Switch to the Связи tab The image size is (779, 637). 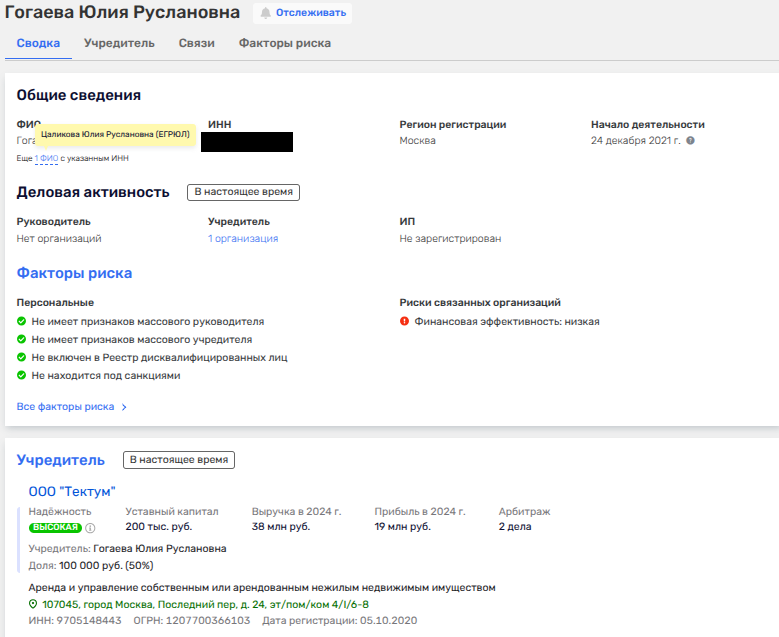(196, 44)
